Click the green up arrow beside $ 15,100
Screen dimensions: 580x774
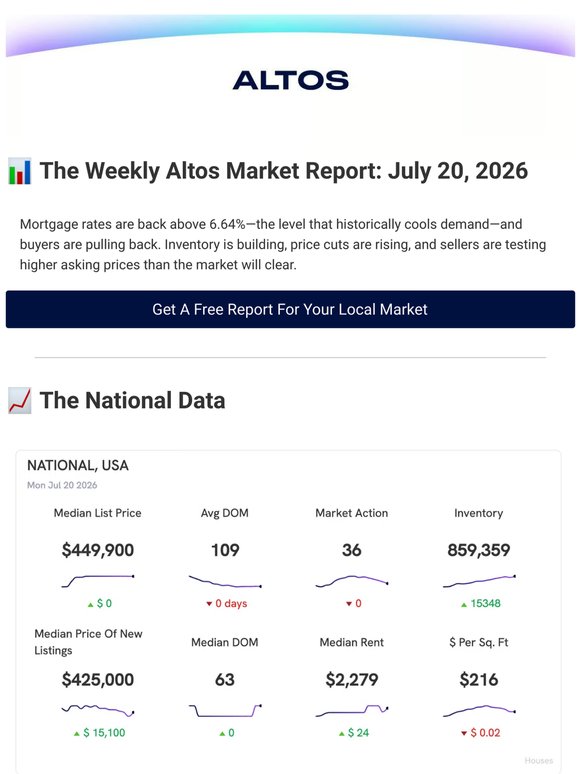point(77,734)
